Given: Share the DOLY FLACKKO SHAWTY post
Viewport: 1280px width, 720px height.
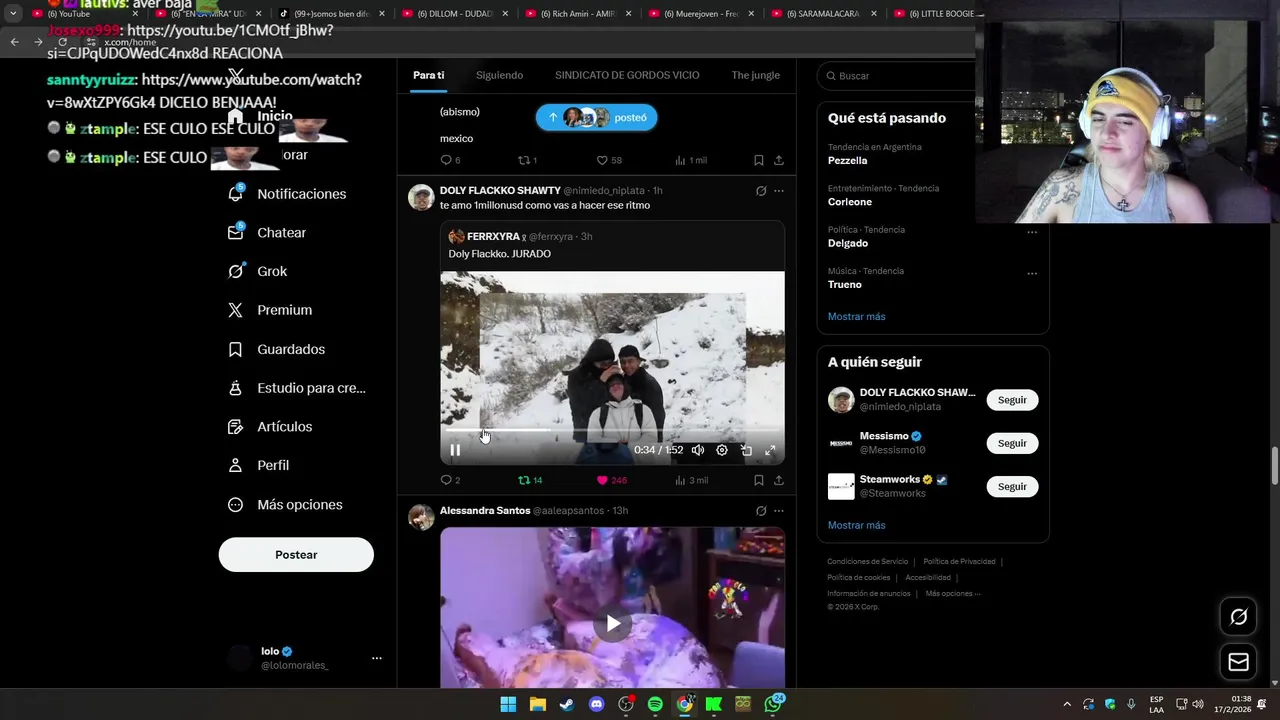Looking at the screenshot, I should tap(779, 480).
